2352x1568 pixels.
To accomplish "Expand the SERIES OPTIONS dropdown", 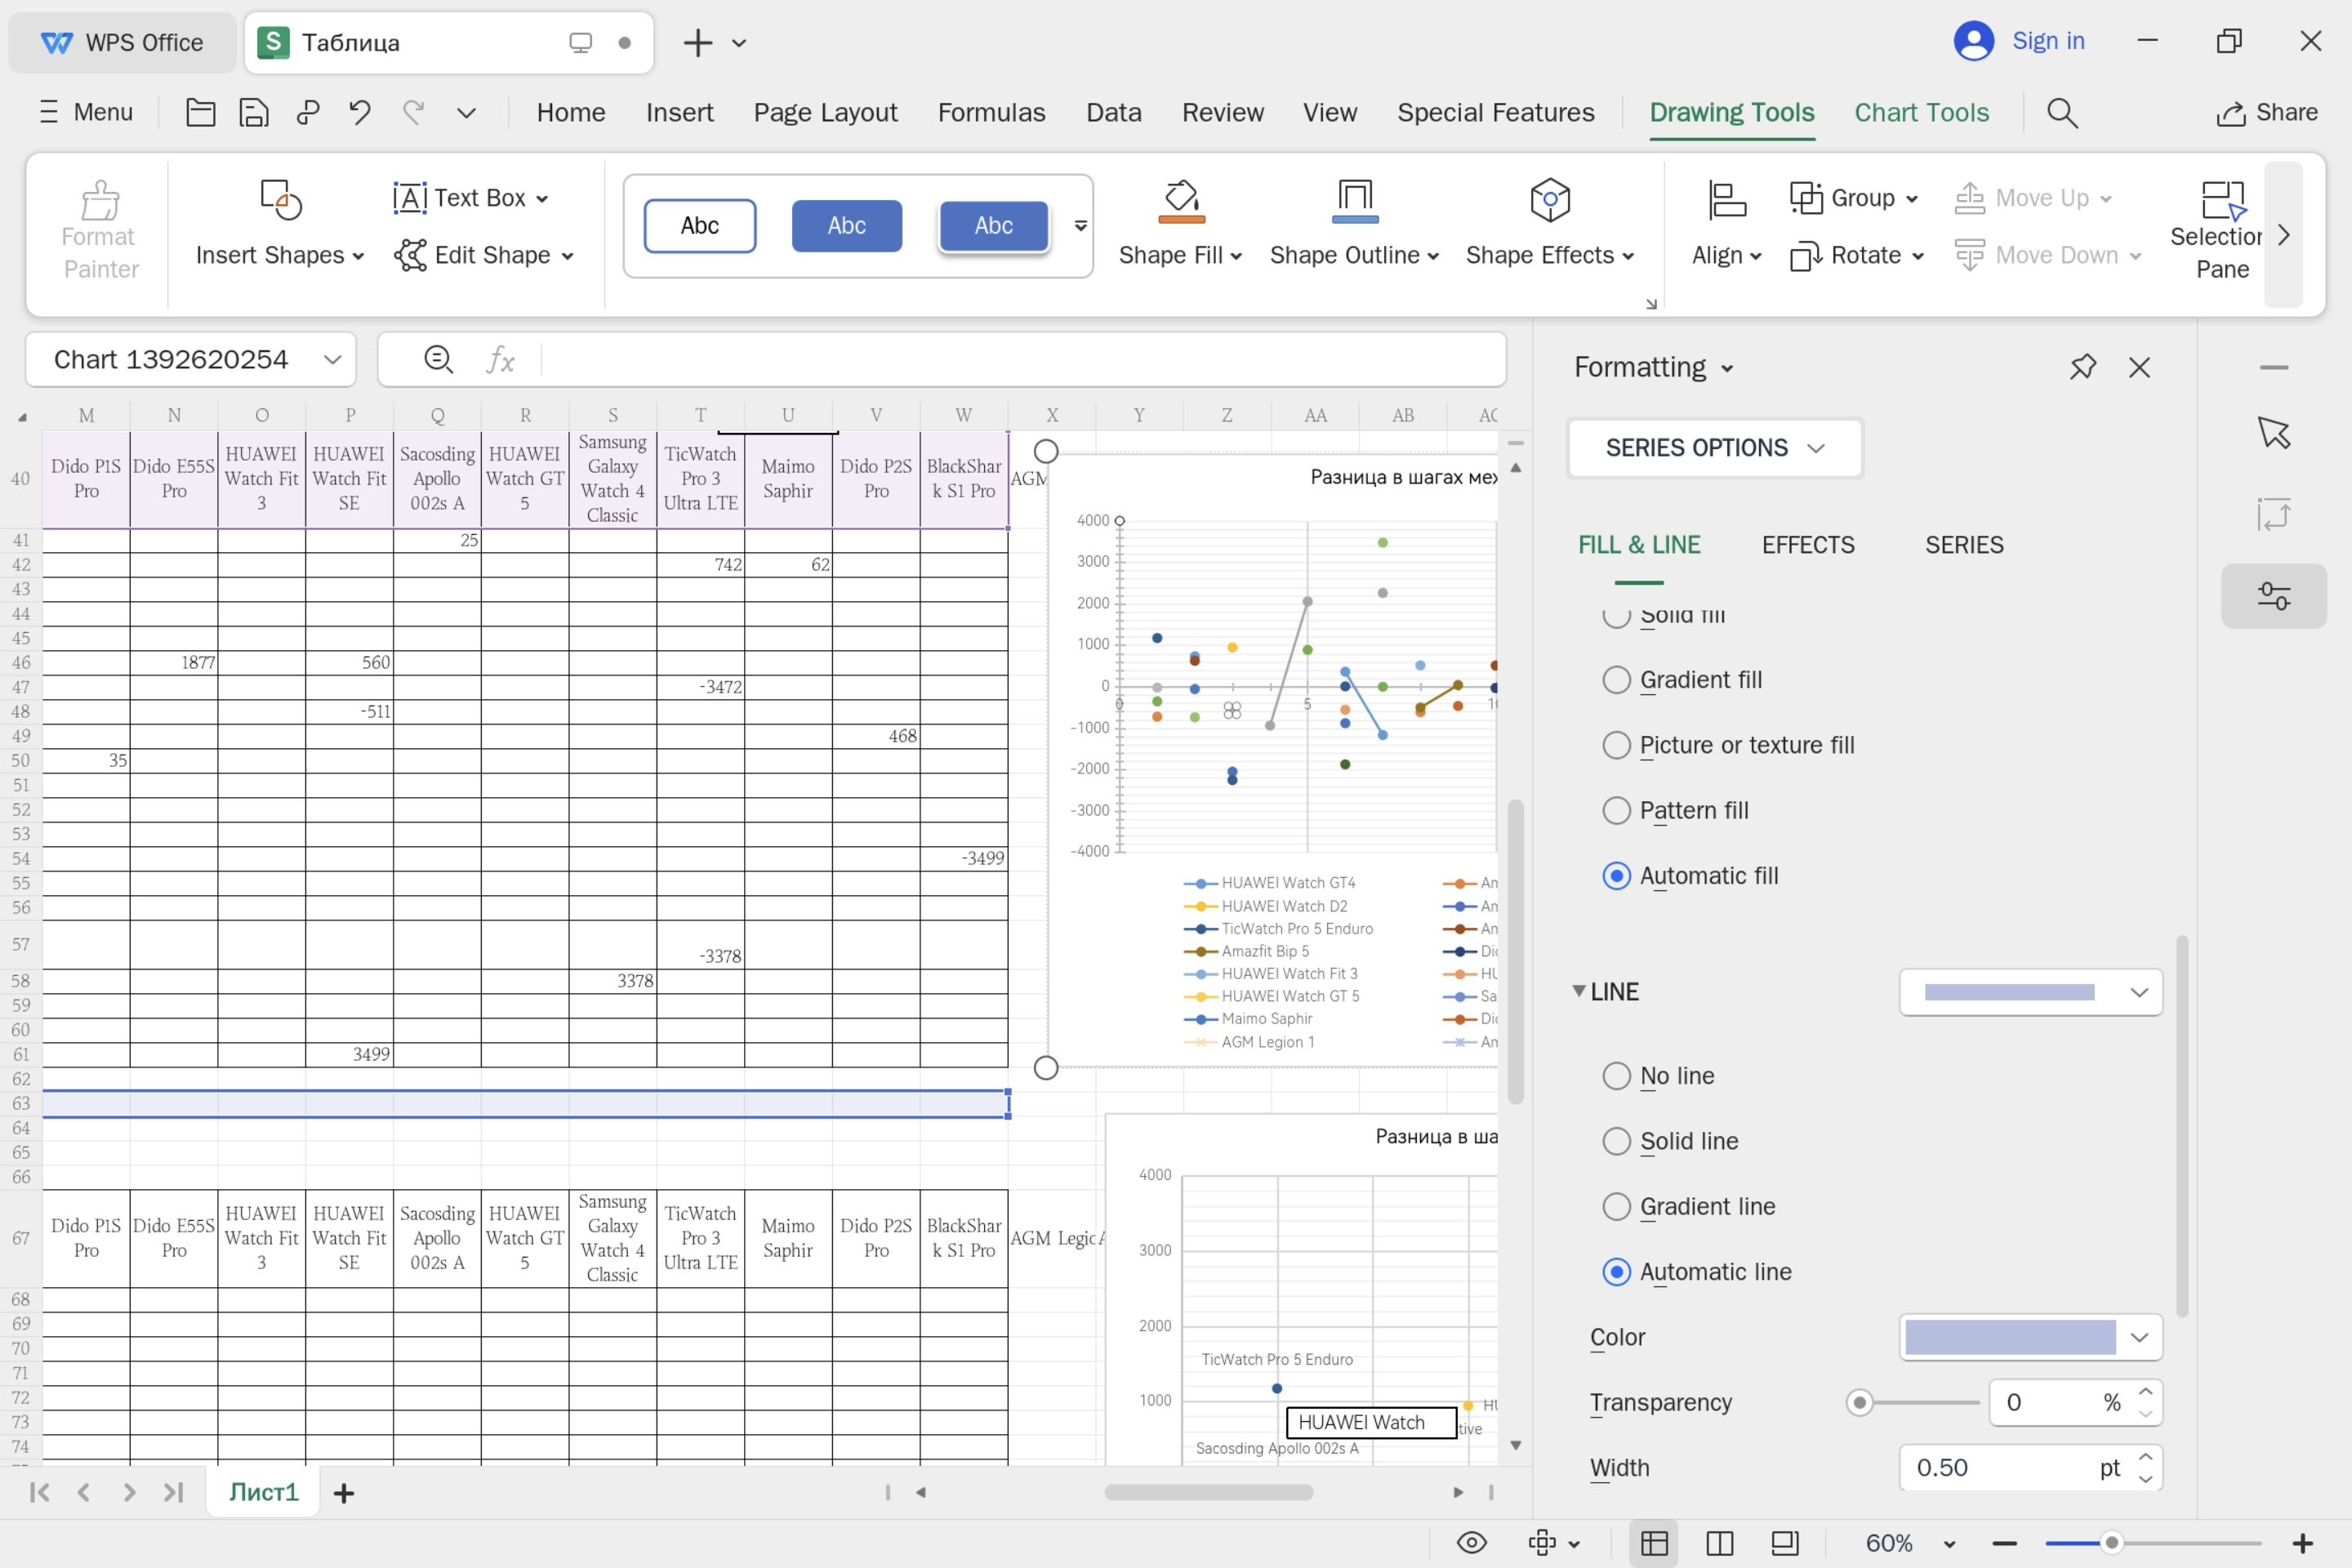I will [x=1714, y=448].
